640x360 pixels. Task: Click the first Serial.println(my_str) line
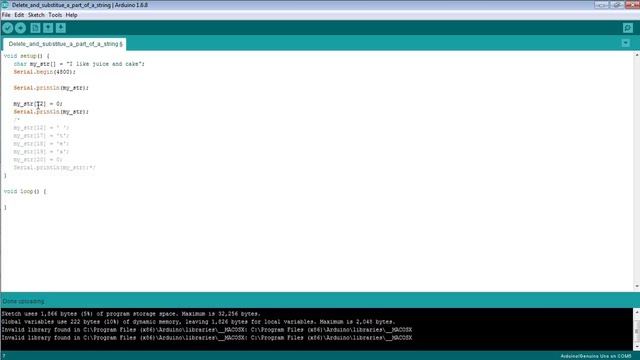coord(51,88)
